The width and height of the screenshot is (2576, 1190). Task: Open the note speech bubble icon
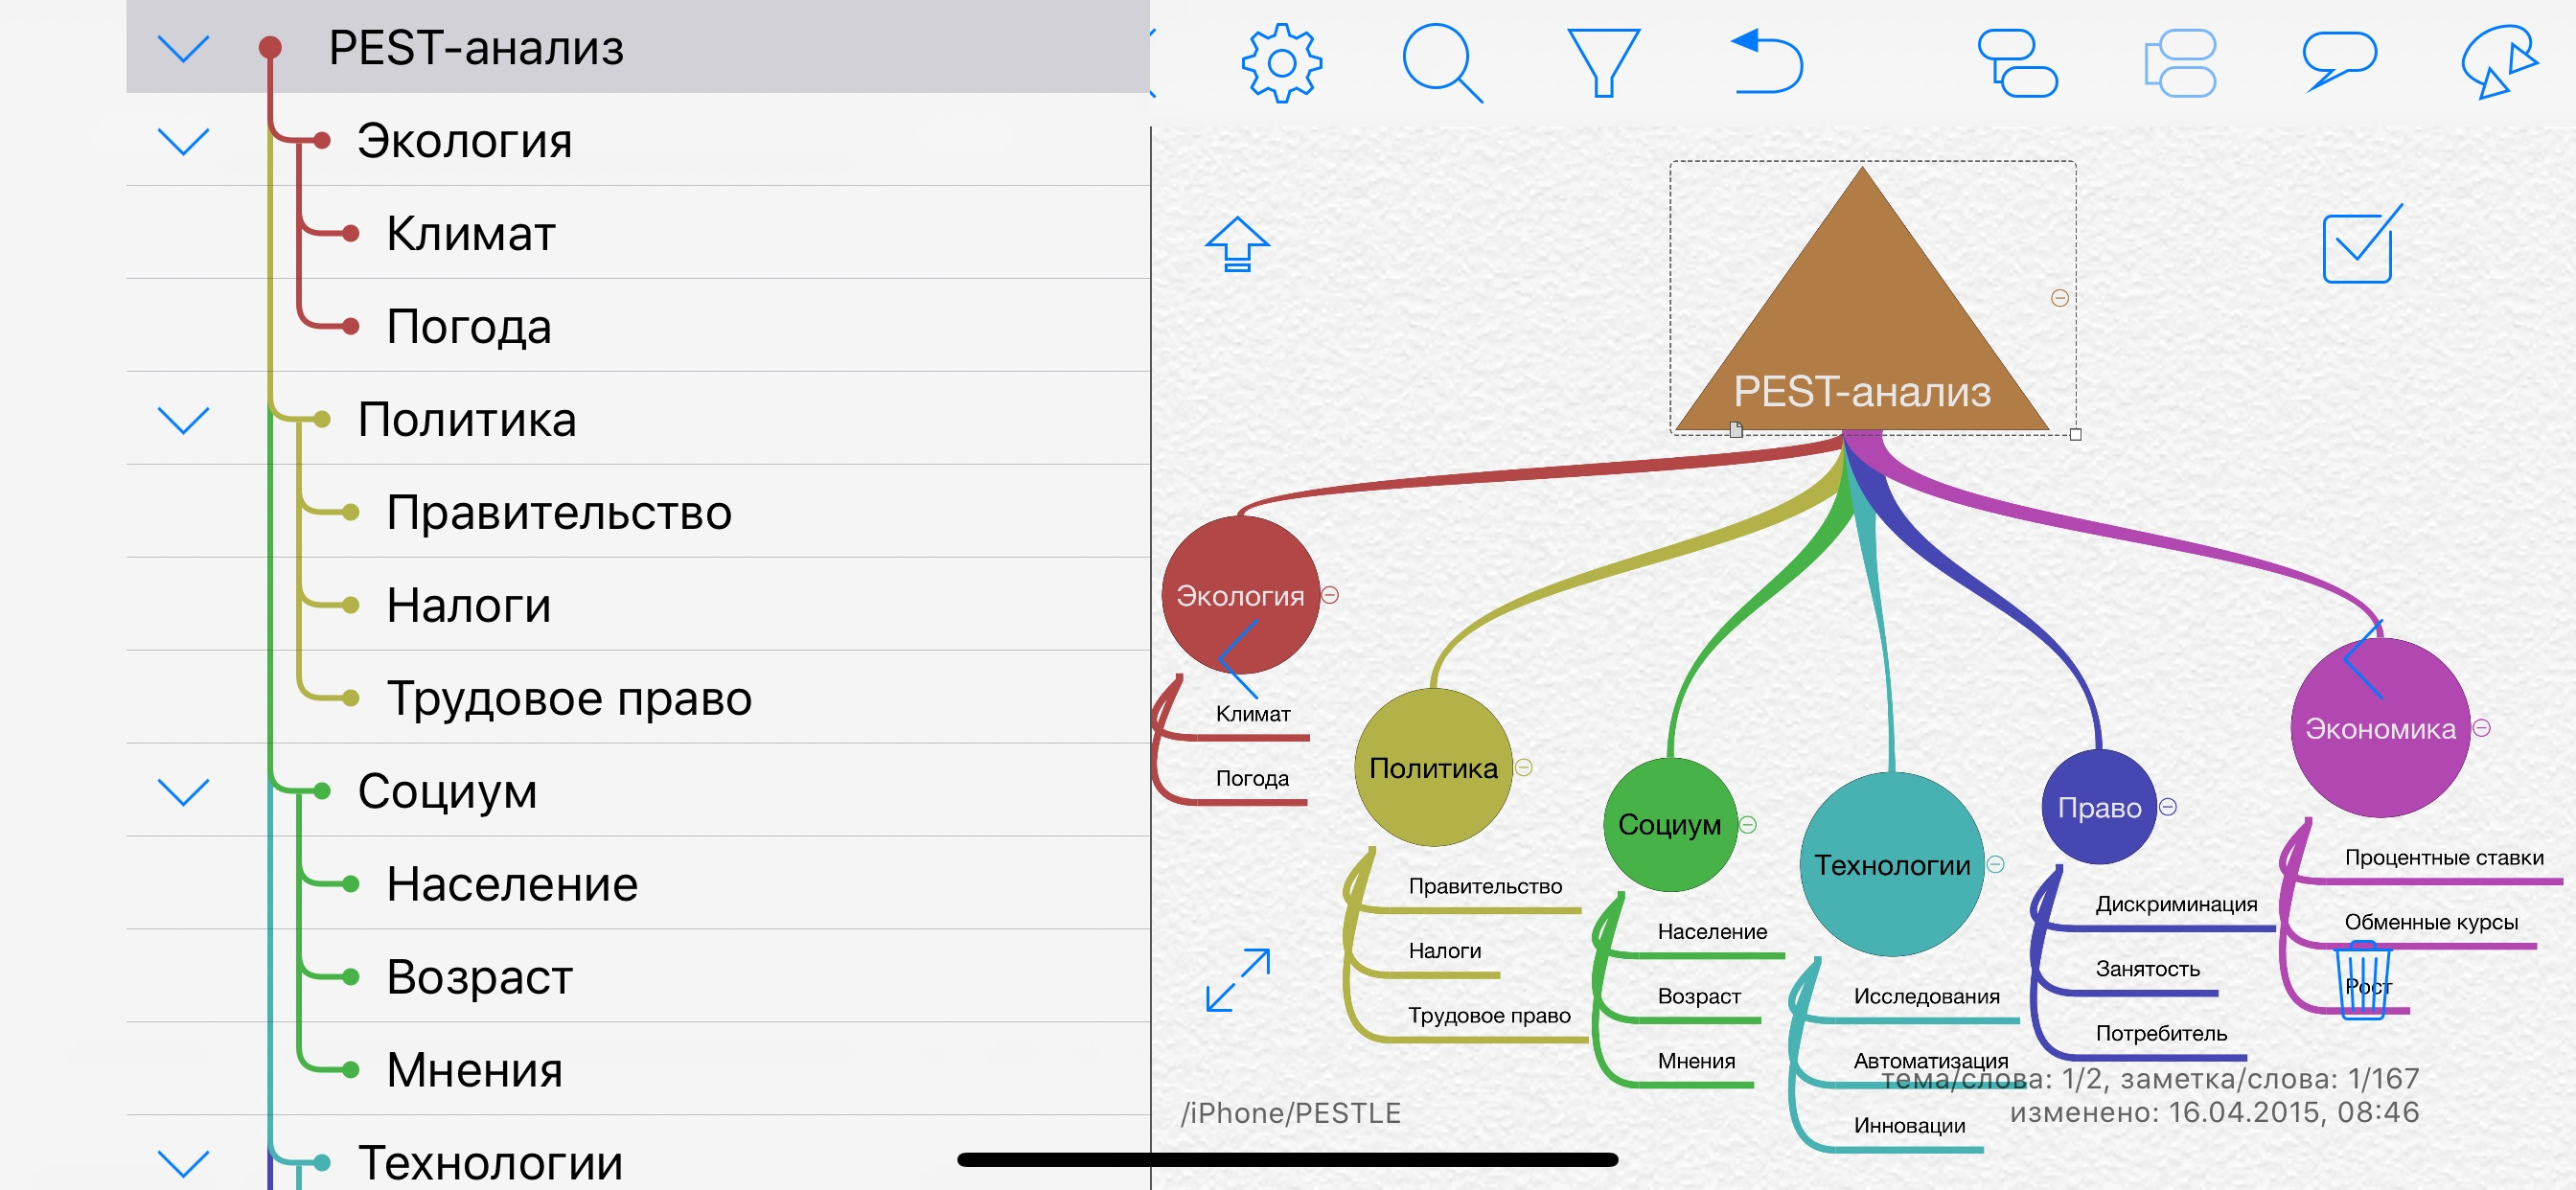pyautogui.click(x=2339, y=60)
